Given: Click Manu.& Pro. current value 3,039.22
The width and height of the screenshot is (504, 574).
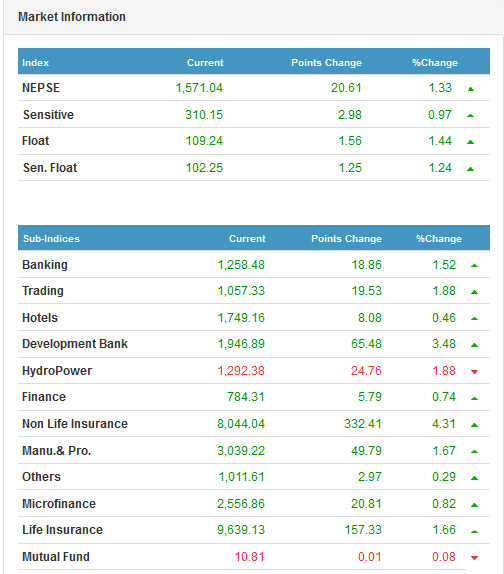Looking at the screenshot, I should [x=241, y=451].
